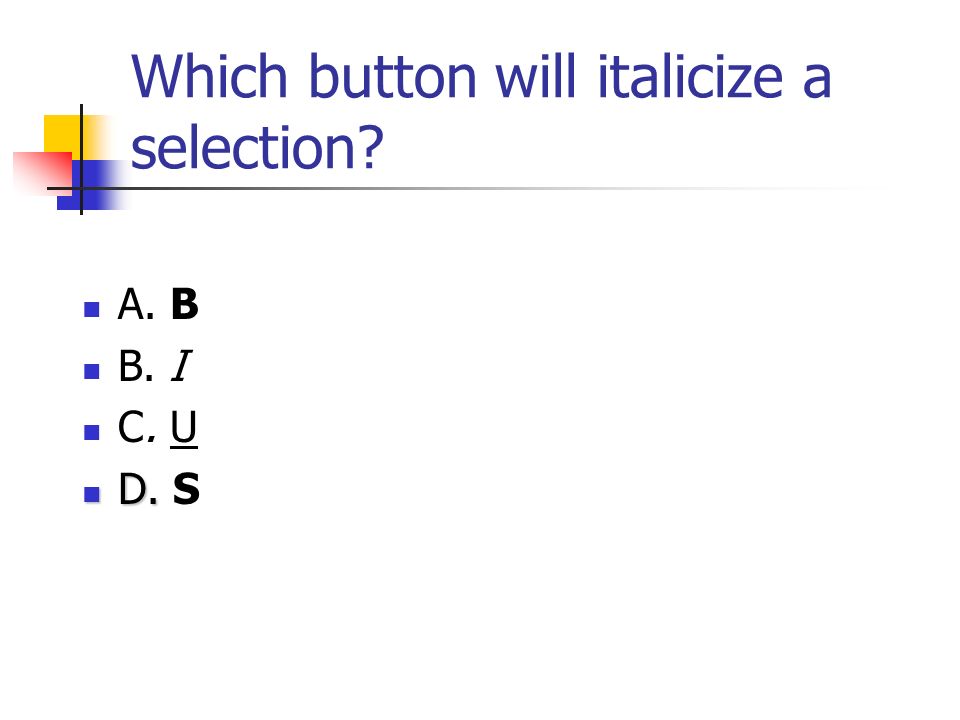Click the blue square in slide decoration
Screen dimensions: 960x720
92,185
